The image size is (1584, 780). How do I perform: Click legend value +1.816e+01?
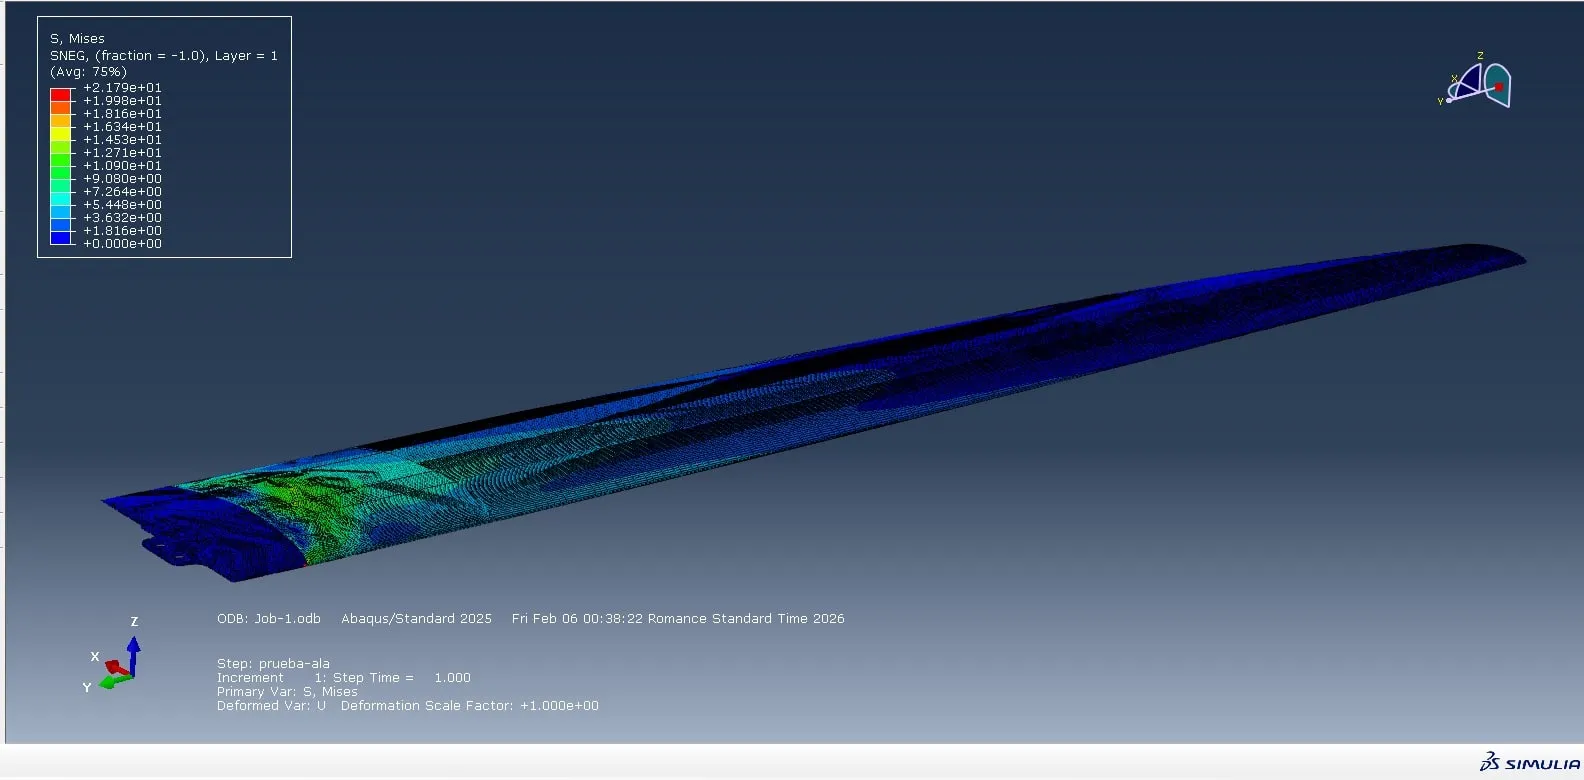[122, 114]
